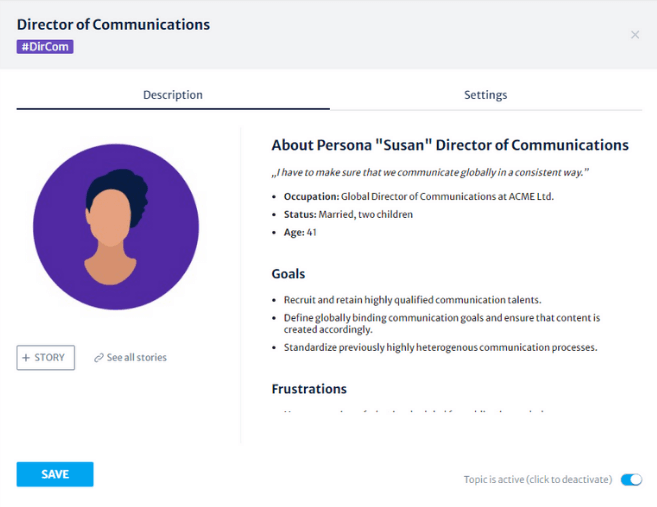Image resolution: width=657 pixels, height=507 pixels.
Task: Click the chain link icon beside See all stories
Action: (x=99, y=358)
